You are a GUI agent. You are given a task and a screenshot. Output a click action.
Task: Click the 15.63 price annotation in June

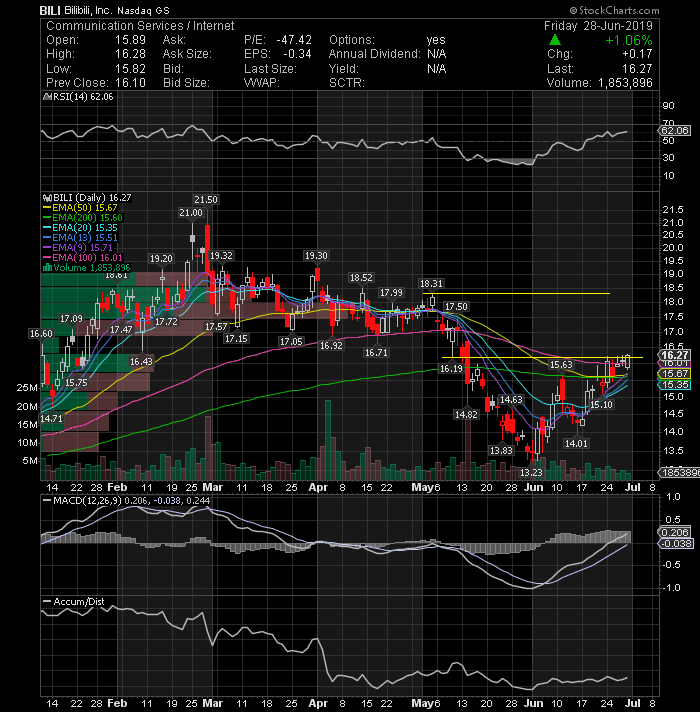(561, 365)
